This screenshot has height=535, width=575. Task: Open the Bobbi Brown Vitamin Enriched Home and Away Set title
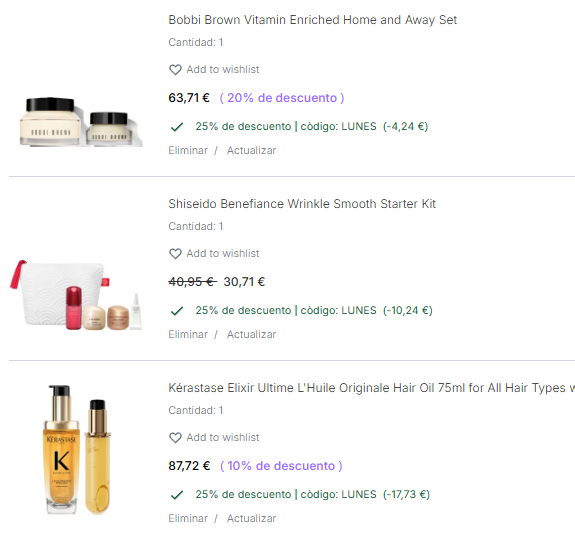[312, 20]
